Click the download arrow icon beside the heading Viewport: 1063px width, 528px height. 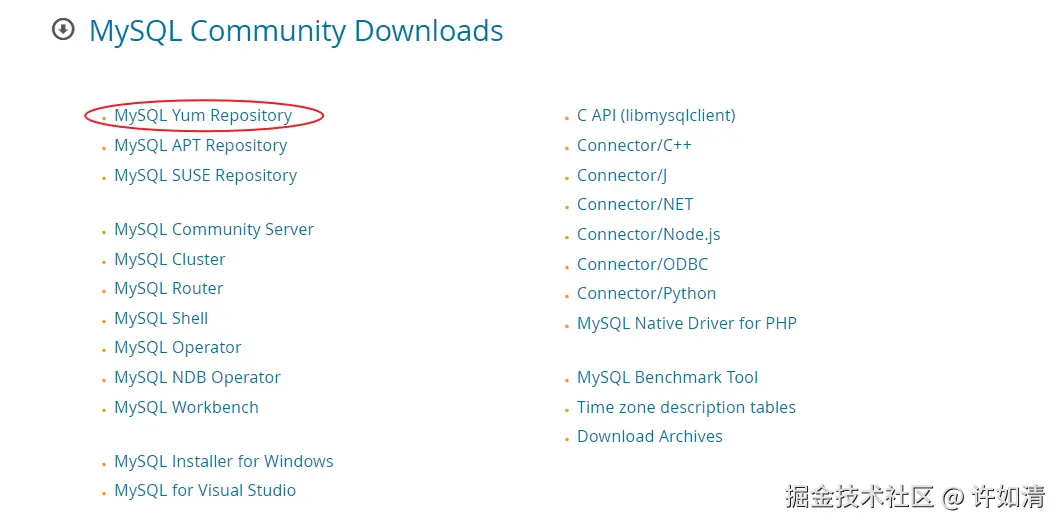point(63,30)
